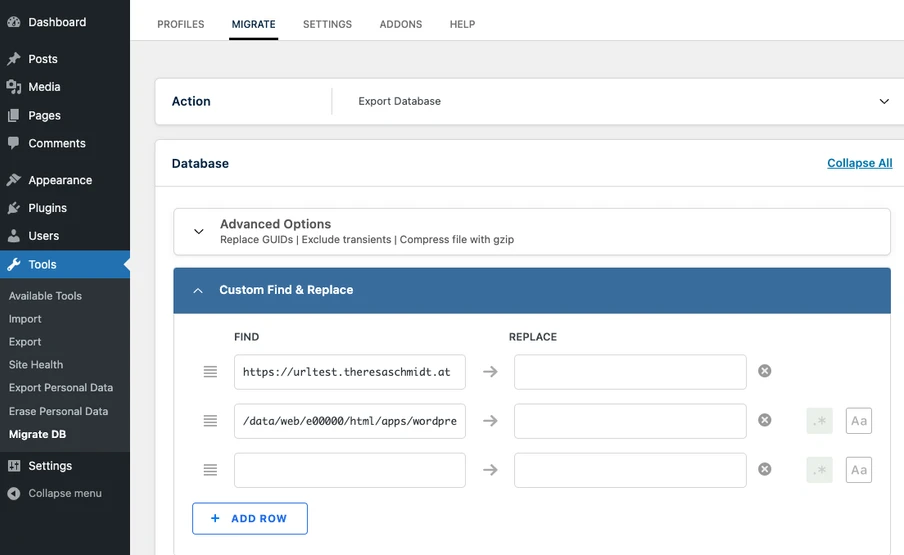Click the Plugins sidebar icon
The height and width of the screenshot is (555, 904).
pos(14,208)
